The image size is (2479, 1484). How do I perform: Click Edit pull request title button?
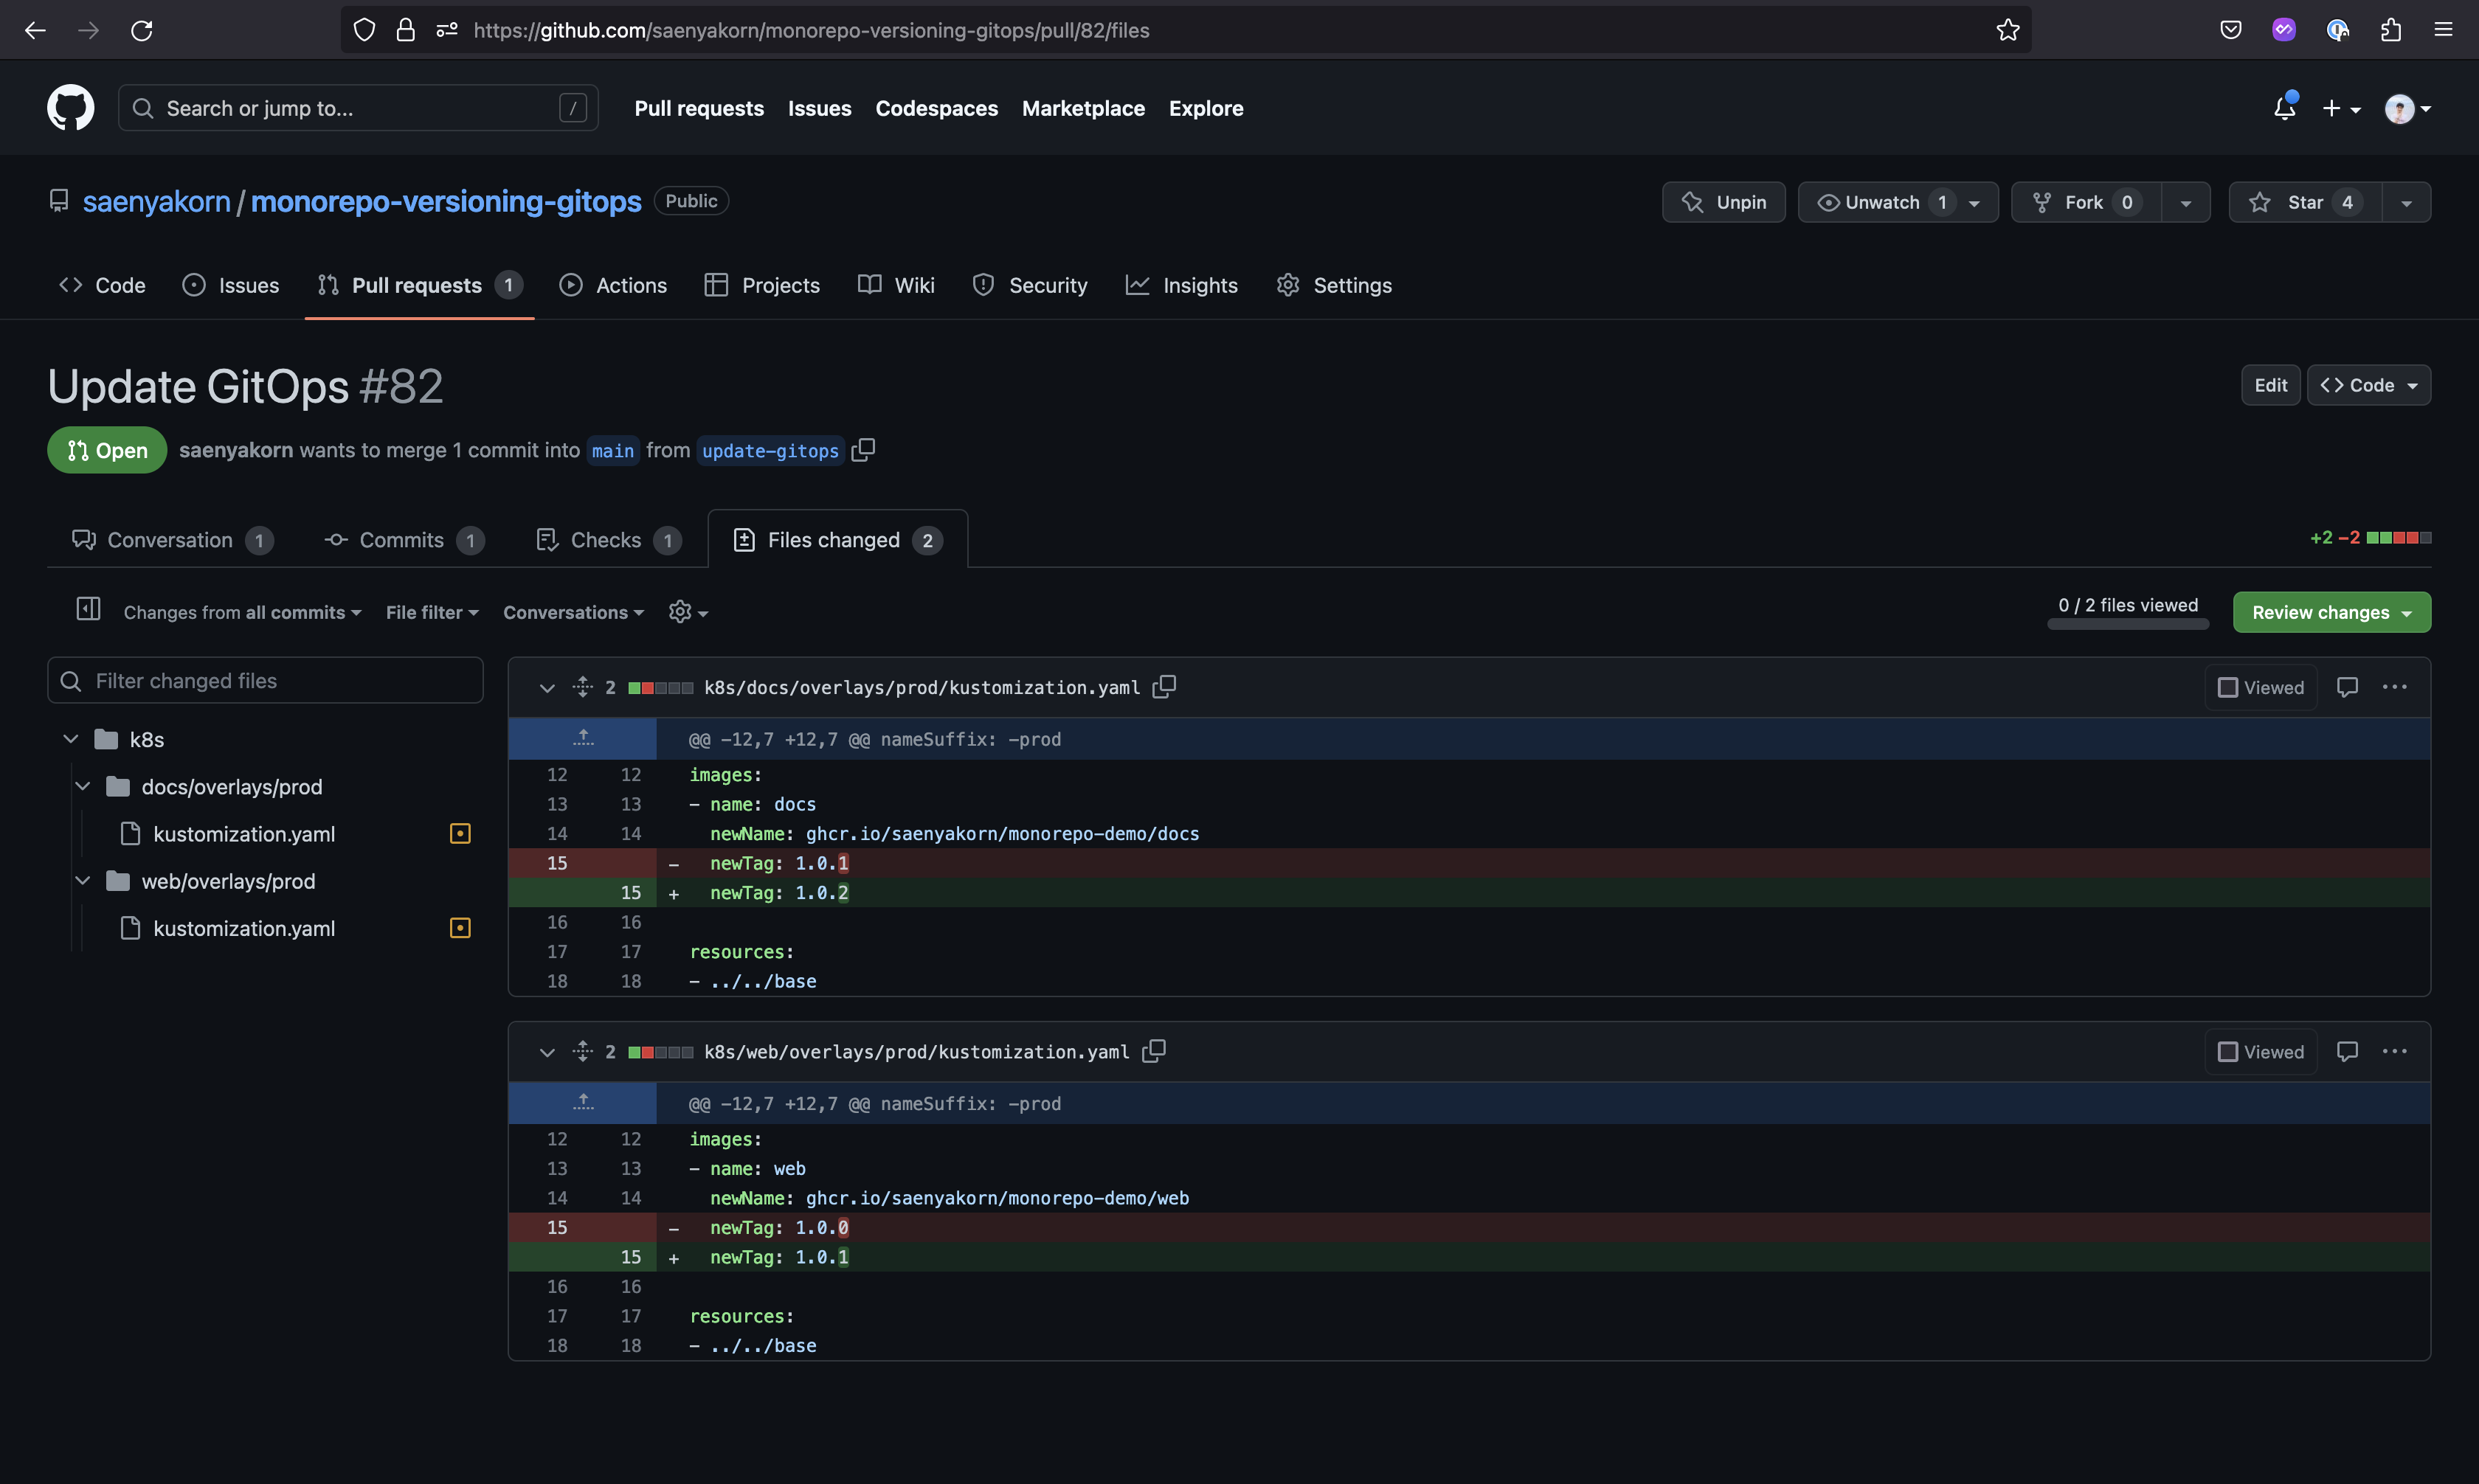click(2270, 385)
